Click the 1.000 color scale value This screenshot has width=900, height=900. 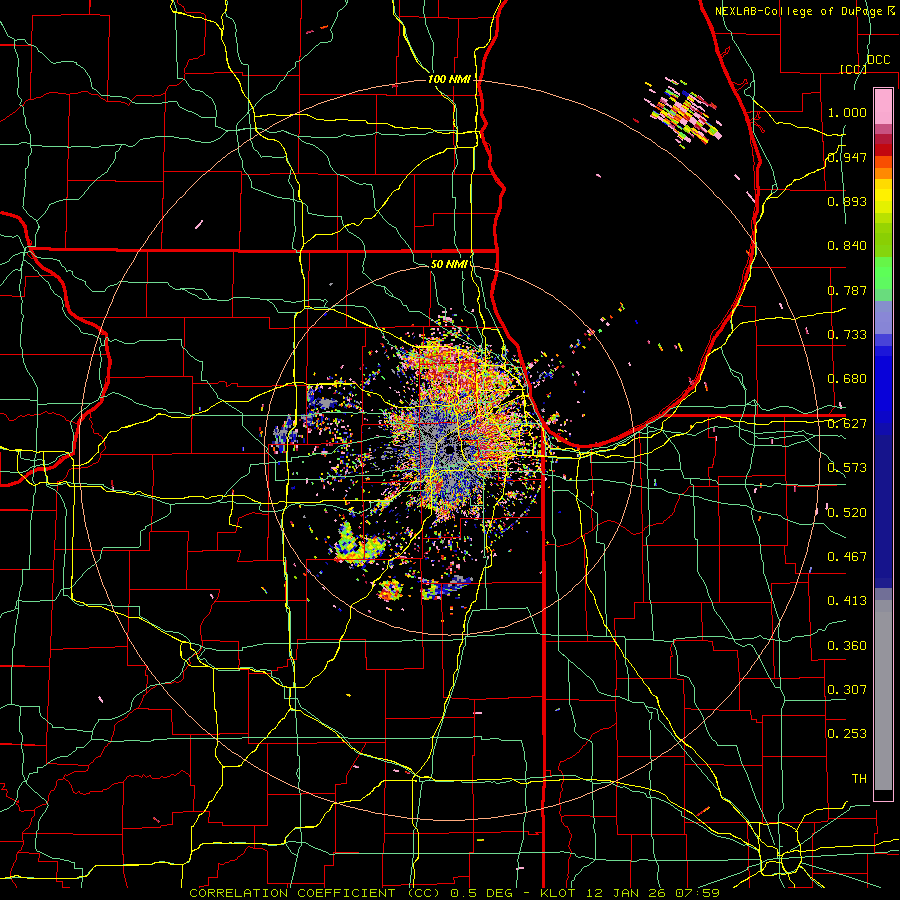click(847, 112)
